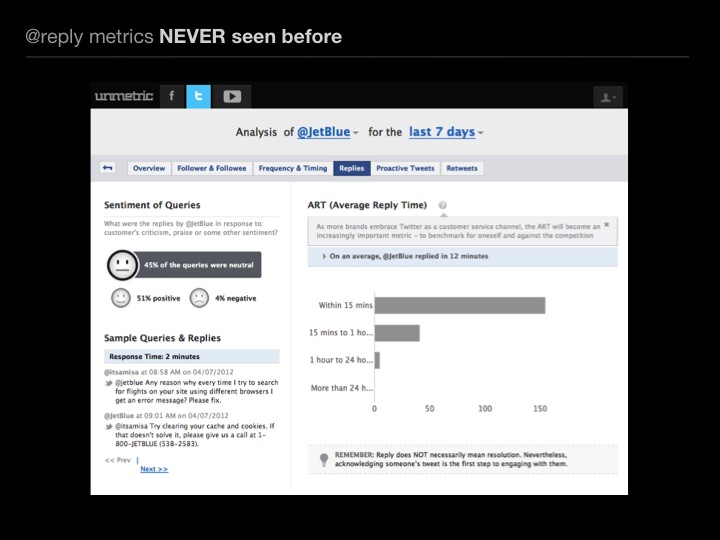This screenshot has width=720, height=540.
Task: Click the positive smiley face icon
Action: pos(121,298)
